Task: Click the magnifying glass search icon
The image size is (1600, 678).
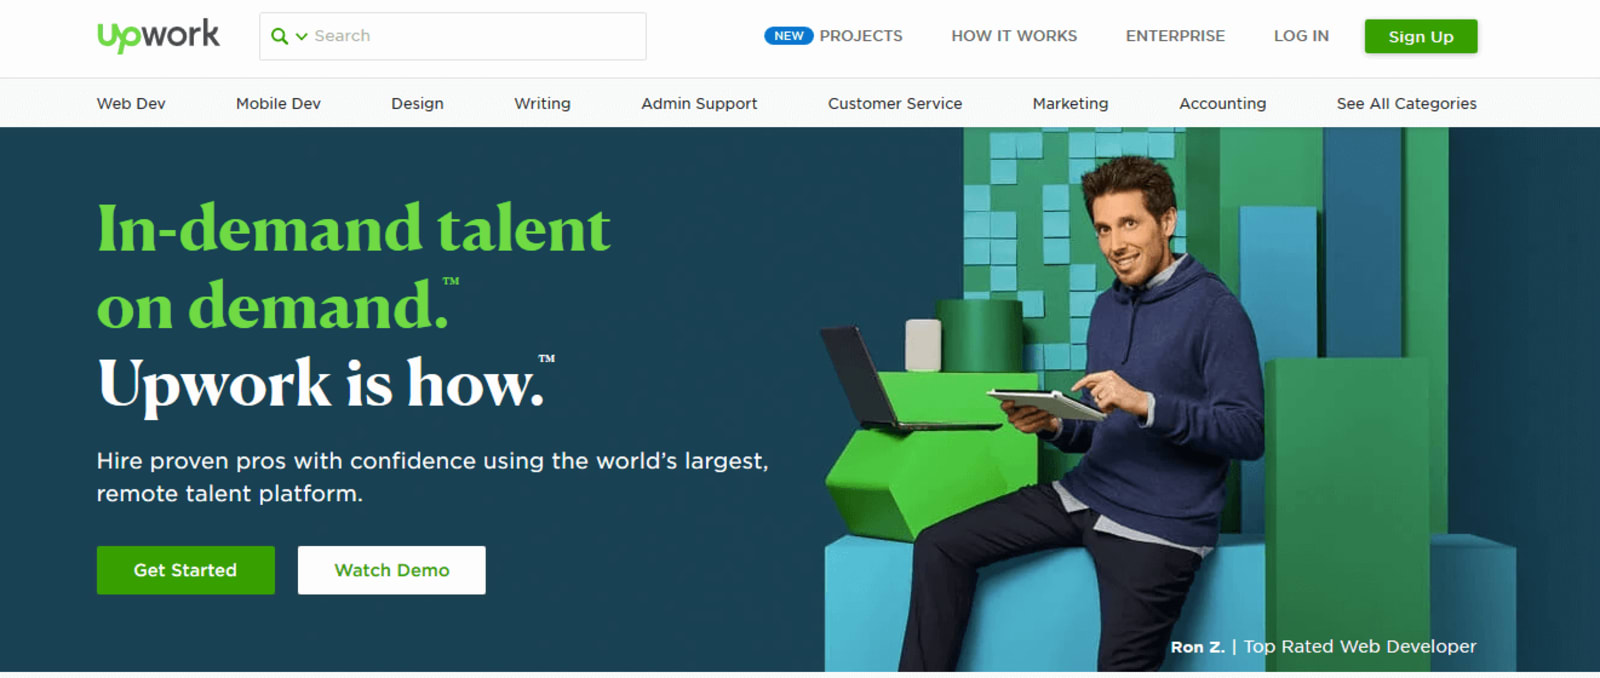Action: [279, 36]
